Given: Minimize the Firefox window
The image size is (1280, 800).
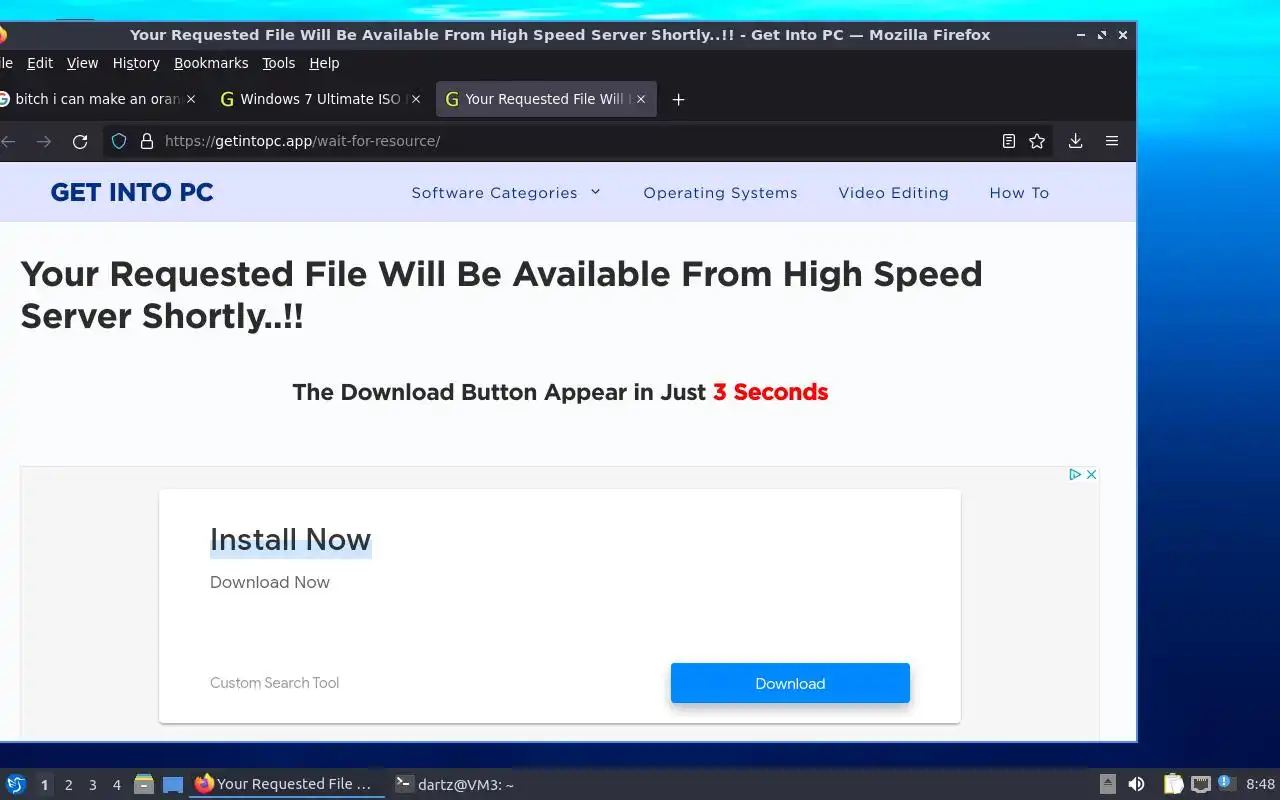Looking at the screenshot, I should point(1081,34).
